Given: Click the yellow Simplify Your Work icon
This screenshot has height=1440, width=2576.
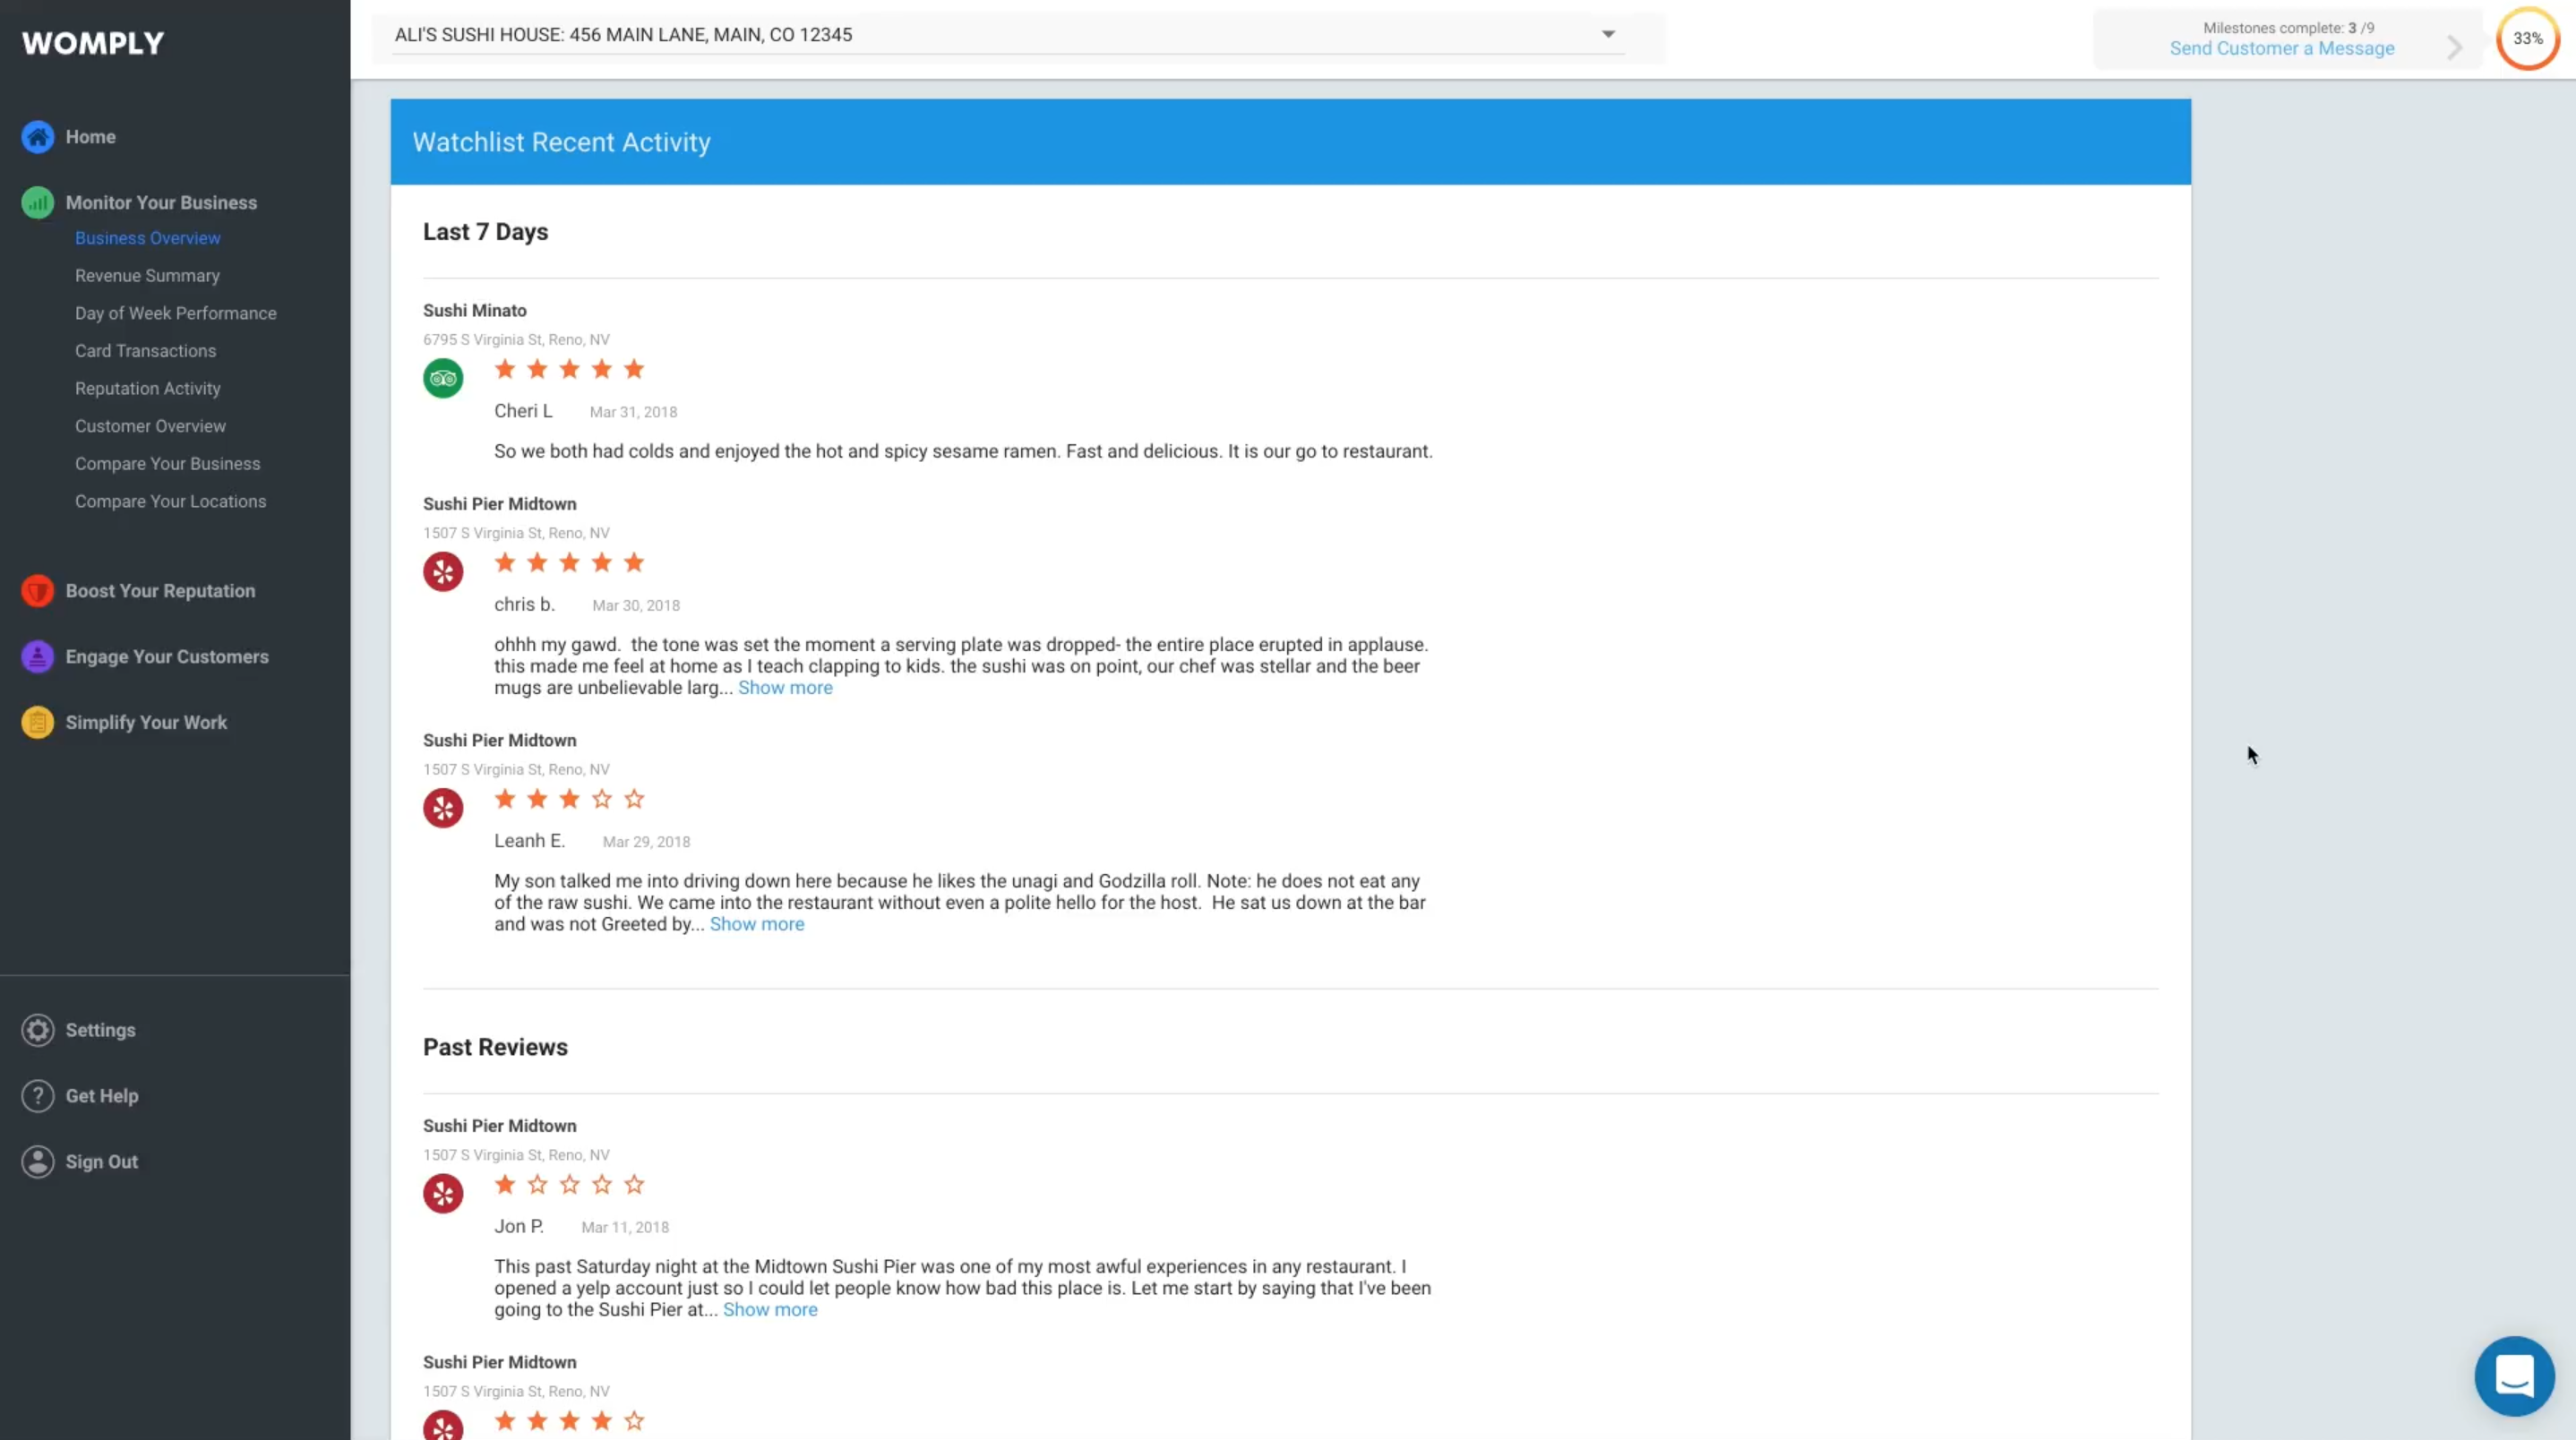Looking at the screenshot, I should click(x=38, y=722).
